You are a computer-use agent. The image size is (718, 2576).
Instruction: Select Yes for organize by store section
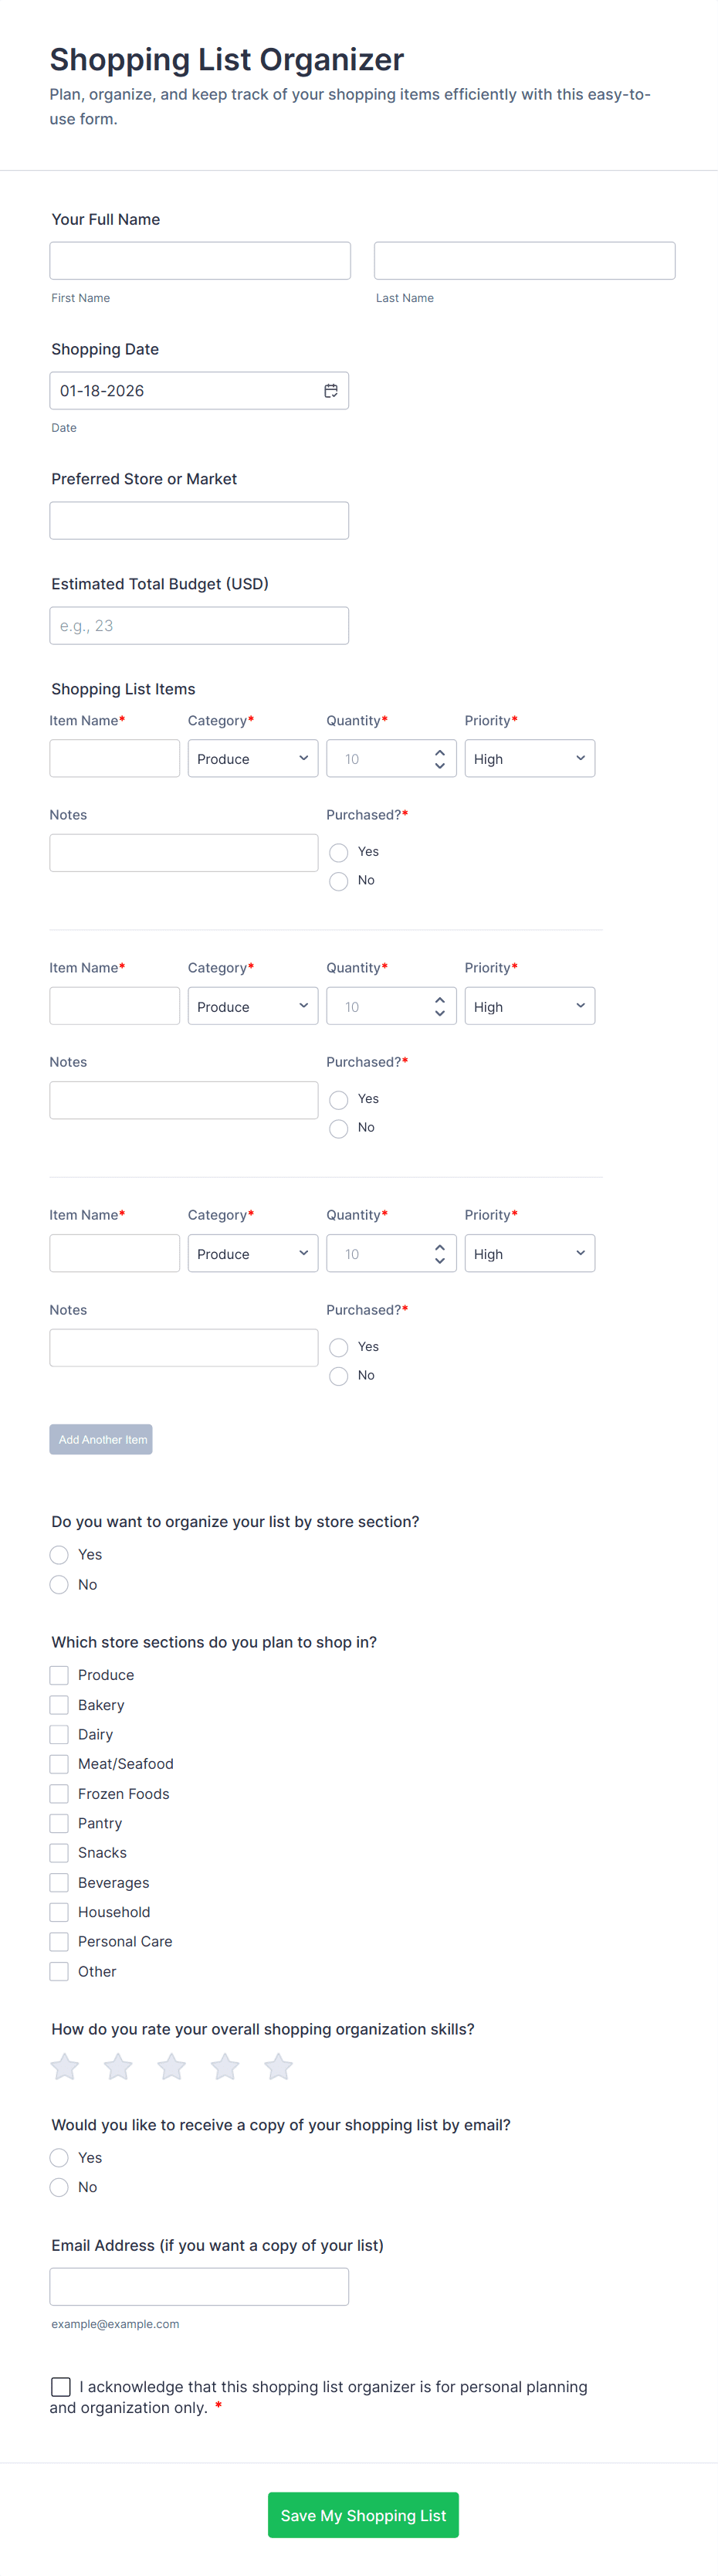tap(60, 1555)
